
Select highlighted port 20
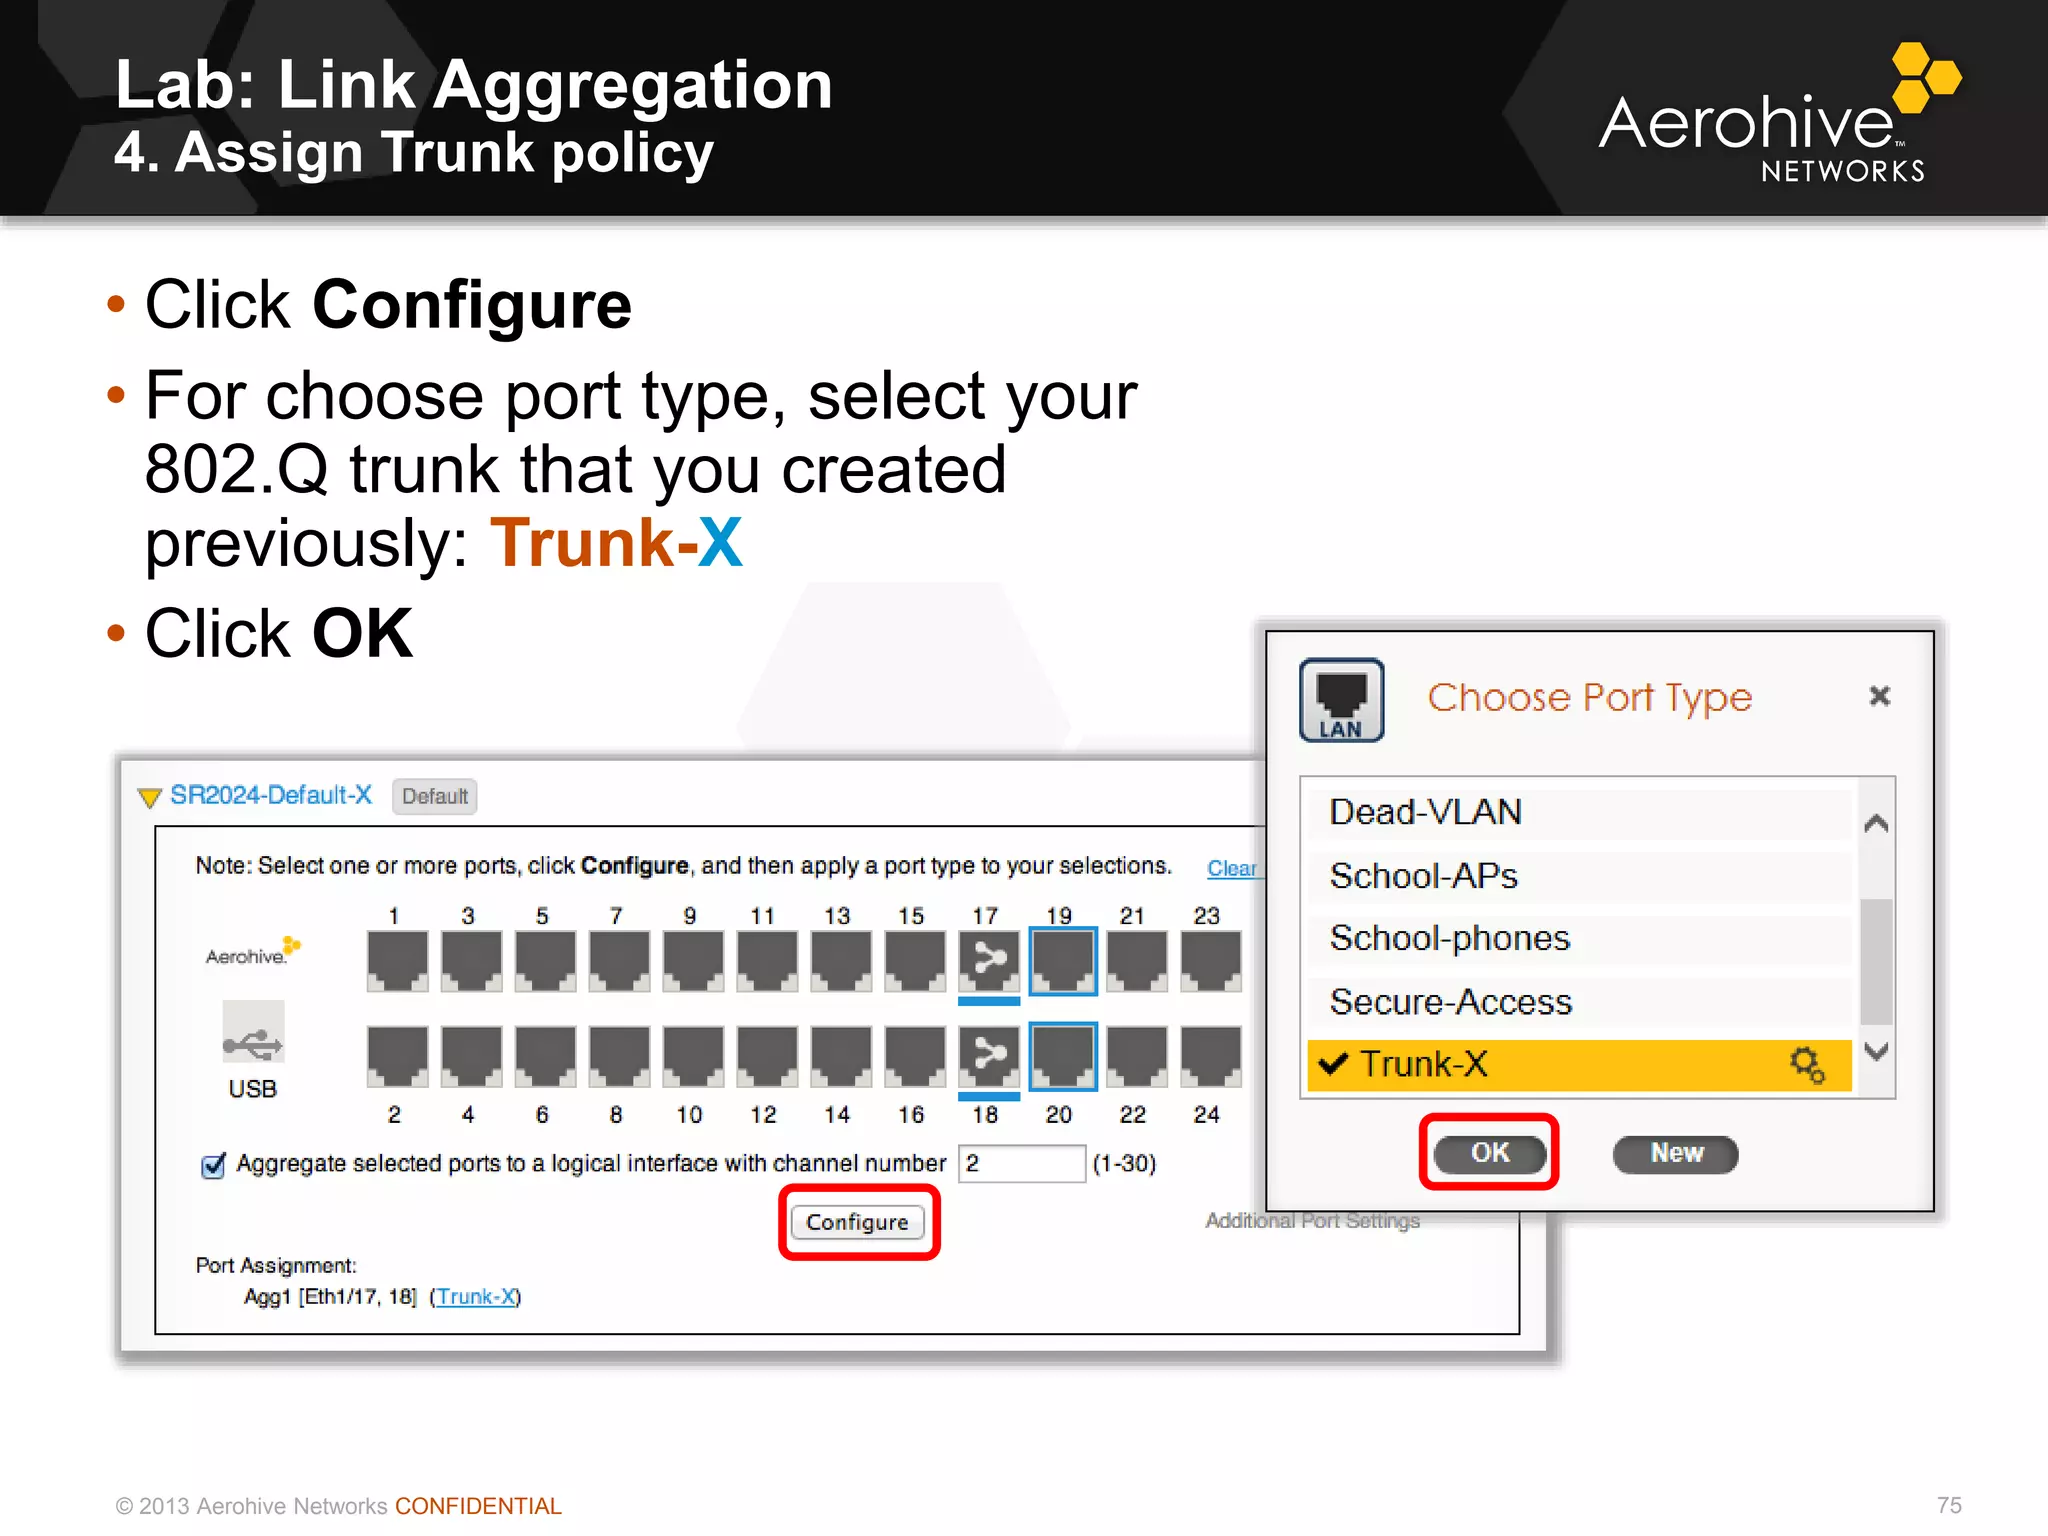tap(1063, 1056)
